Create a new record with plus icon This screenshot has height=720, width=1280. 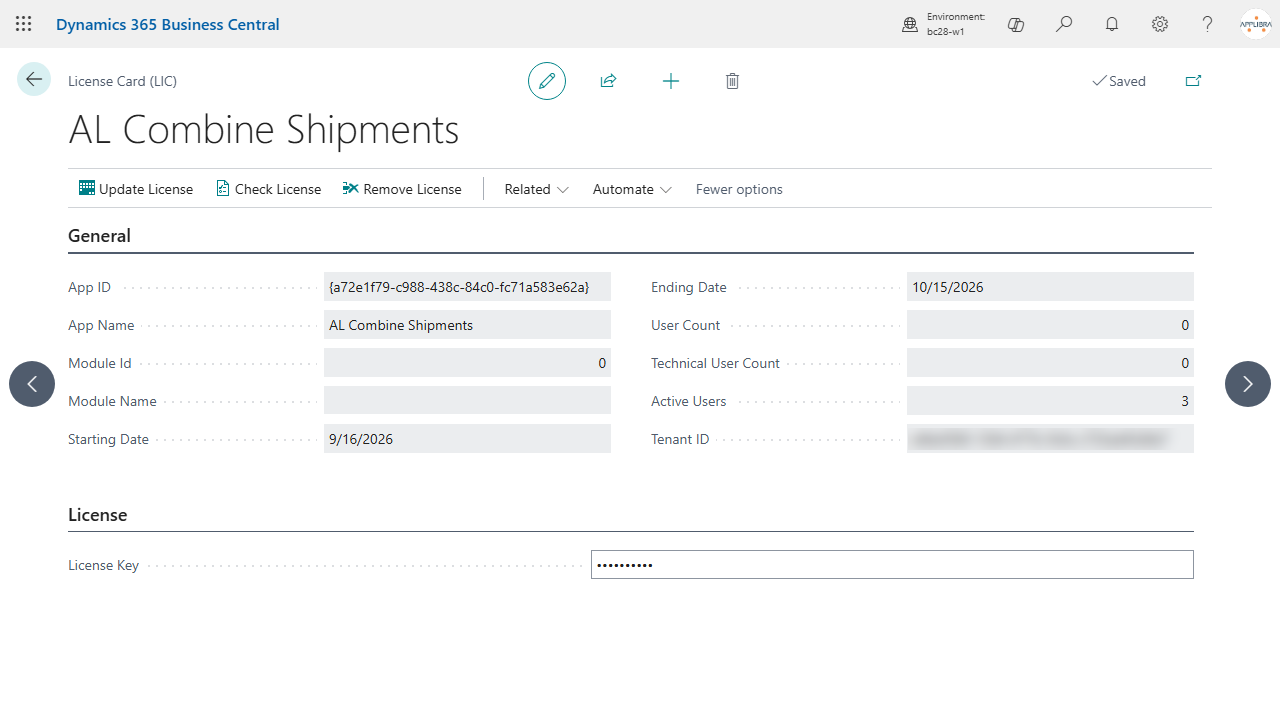671,81
